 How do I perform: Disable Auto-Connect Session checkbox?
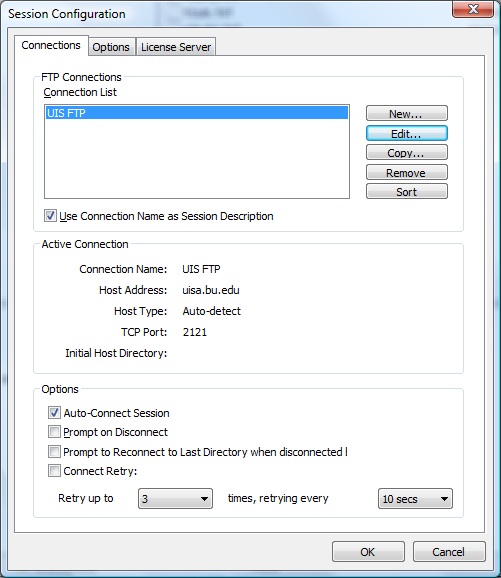tap(54, 412)
